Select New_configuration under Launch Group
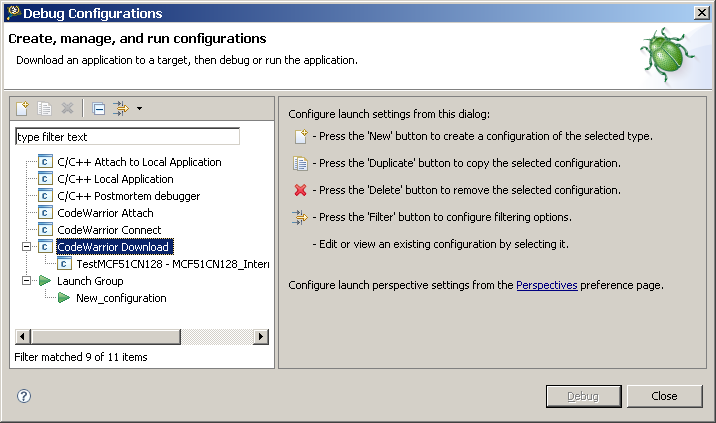The width and height of the screenshot is (716, 423). click(121, 298)
